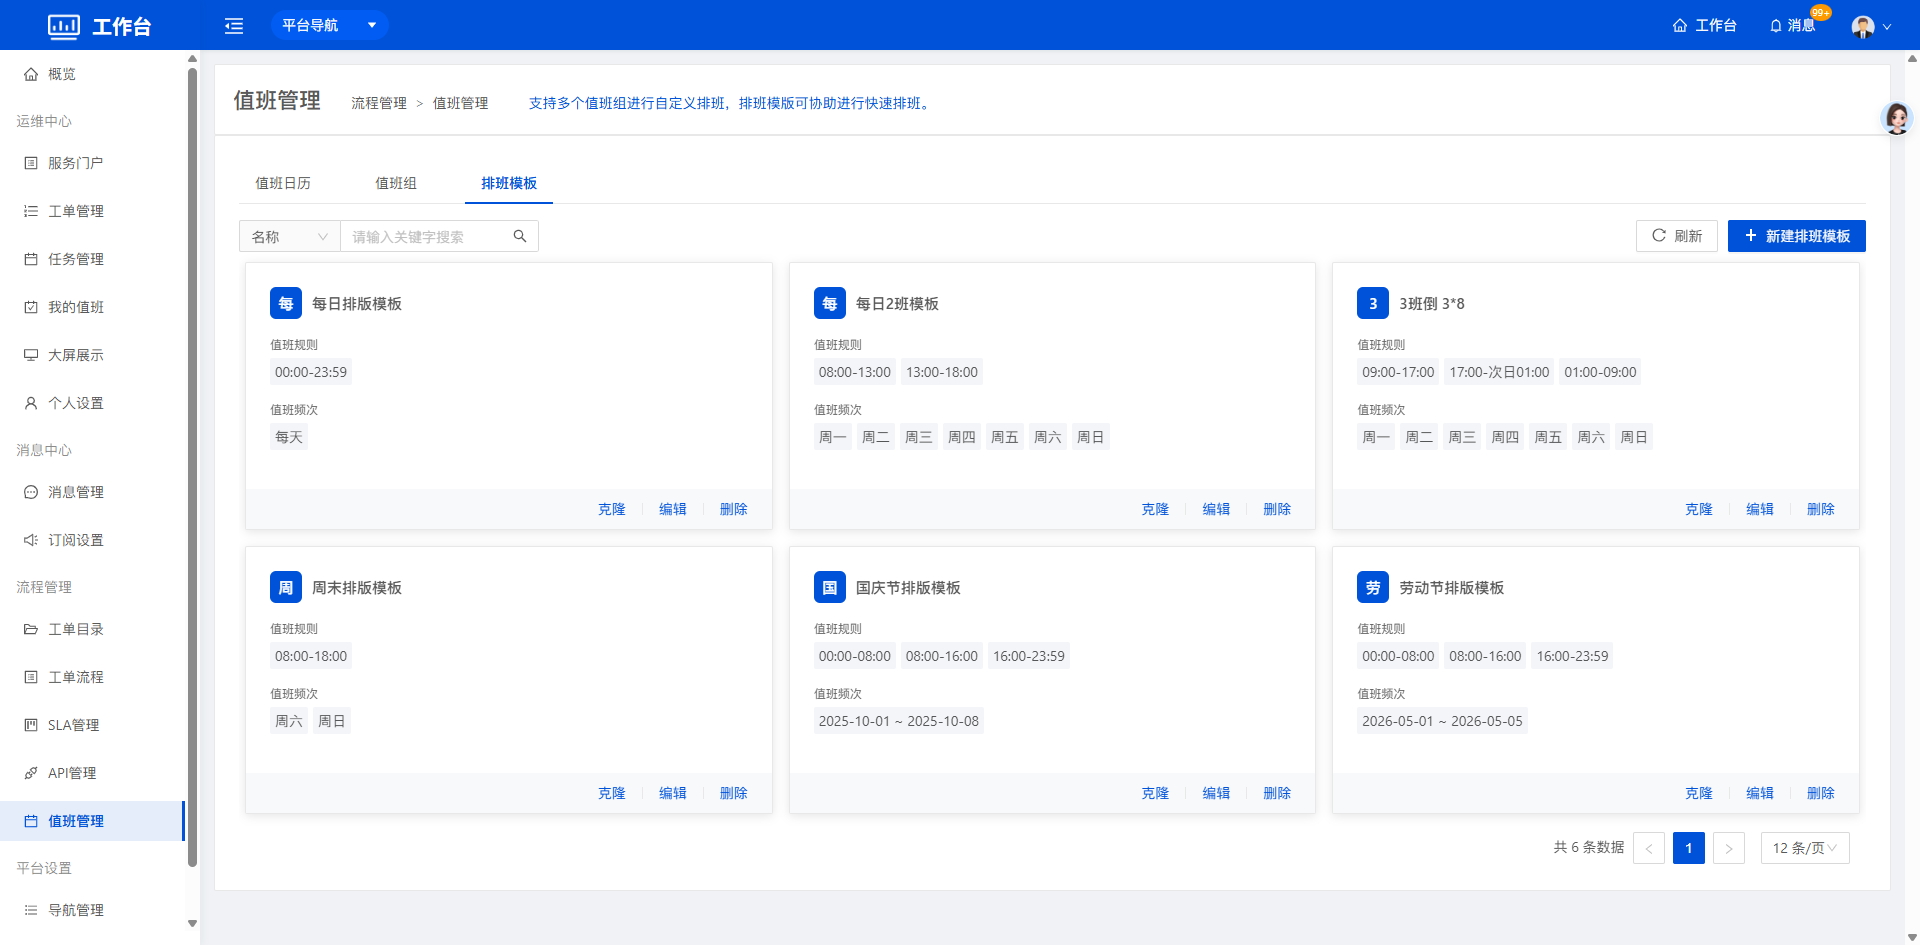1920x945 pixels.
Task: Clone the 3班倒 3*8 template
Action: (1698, 509)
